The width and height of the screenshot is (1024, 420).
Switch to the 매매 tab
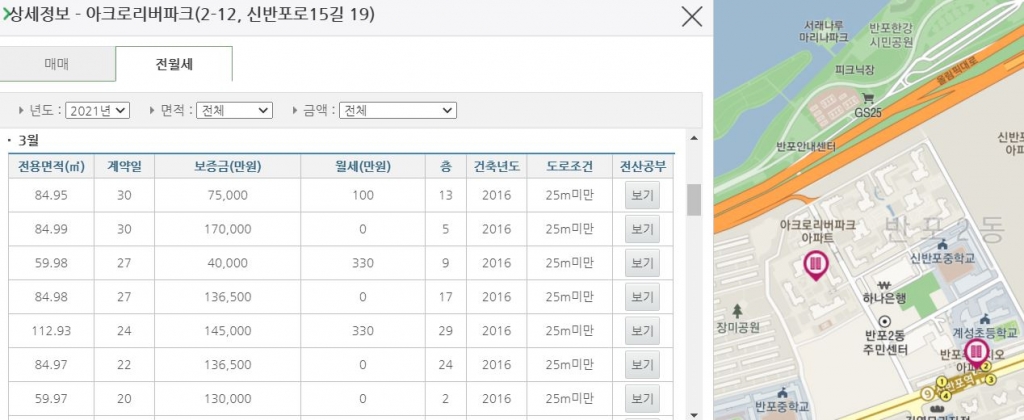57,64
